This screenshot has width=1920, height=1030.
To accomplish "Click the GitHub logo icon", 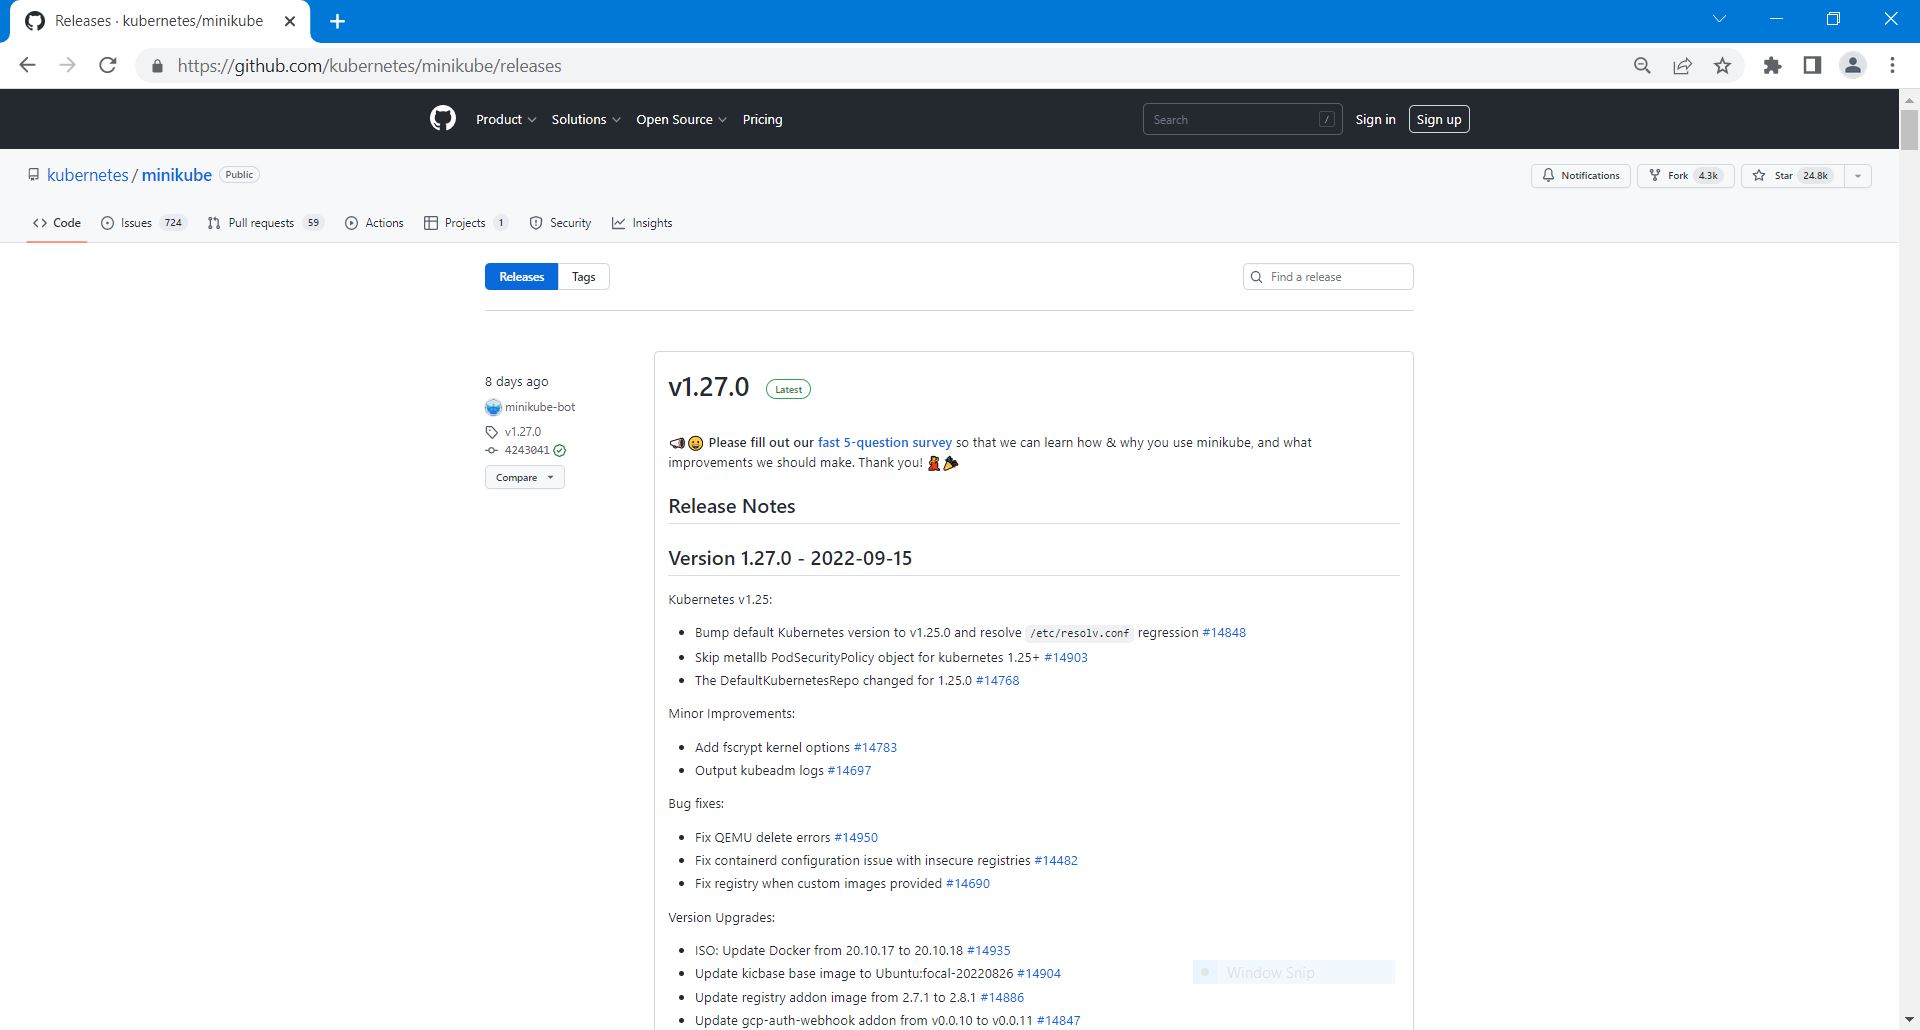I will (442, 119).
